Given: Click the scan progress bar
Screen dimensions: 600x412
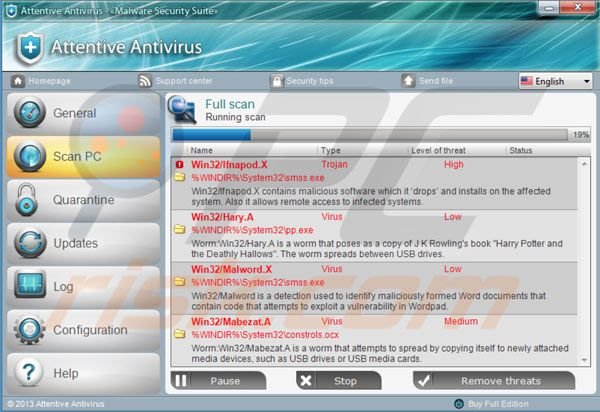Looking at the screenshot, I should [370, 135].
